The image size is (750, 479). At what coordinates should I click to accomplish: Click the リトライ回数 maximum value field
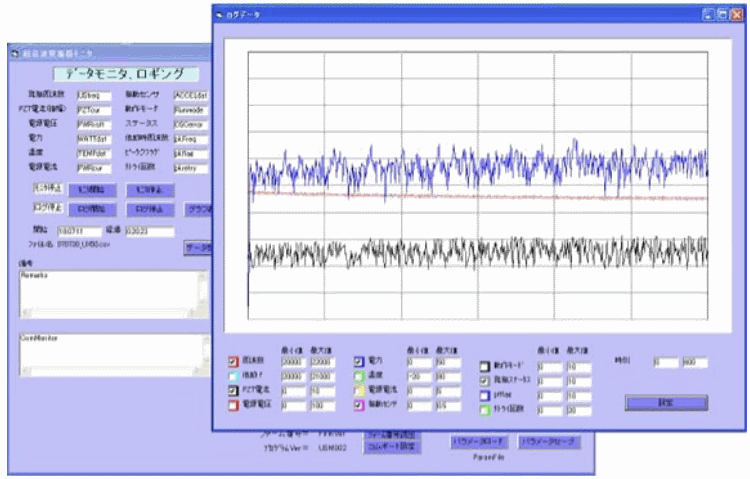579,411
